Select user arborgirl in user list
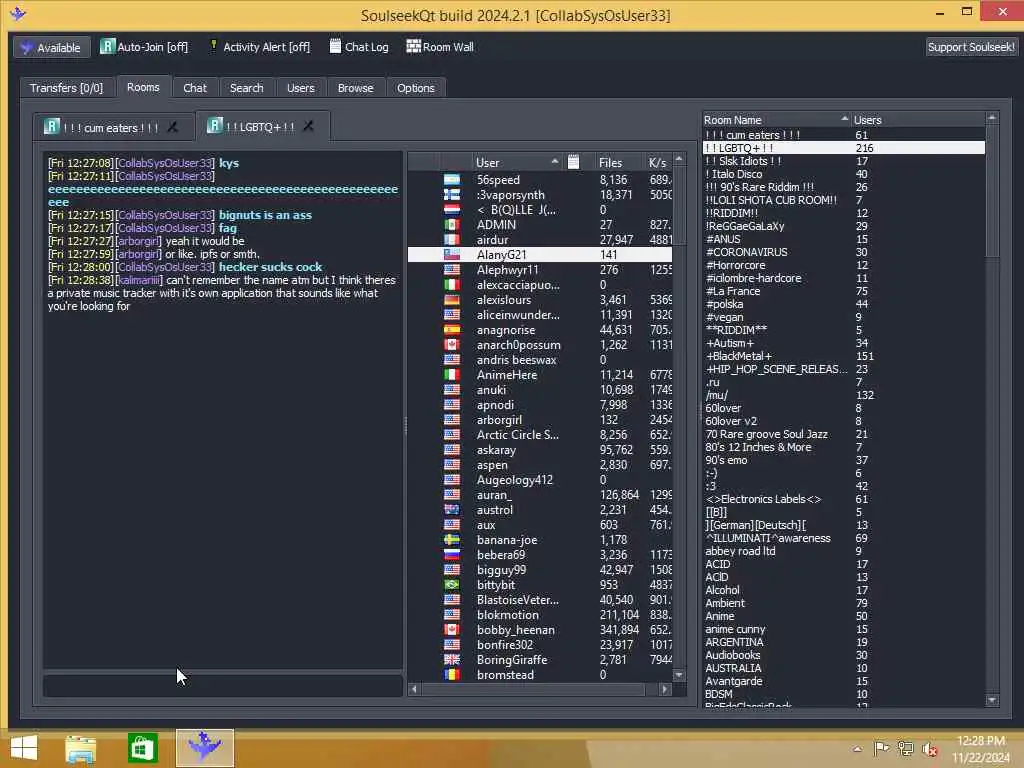The height and width of the screenshot is (768, 1024). (x=540, y=420)
